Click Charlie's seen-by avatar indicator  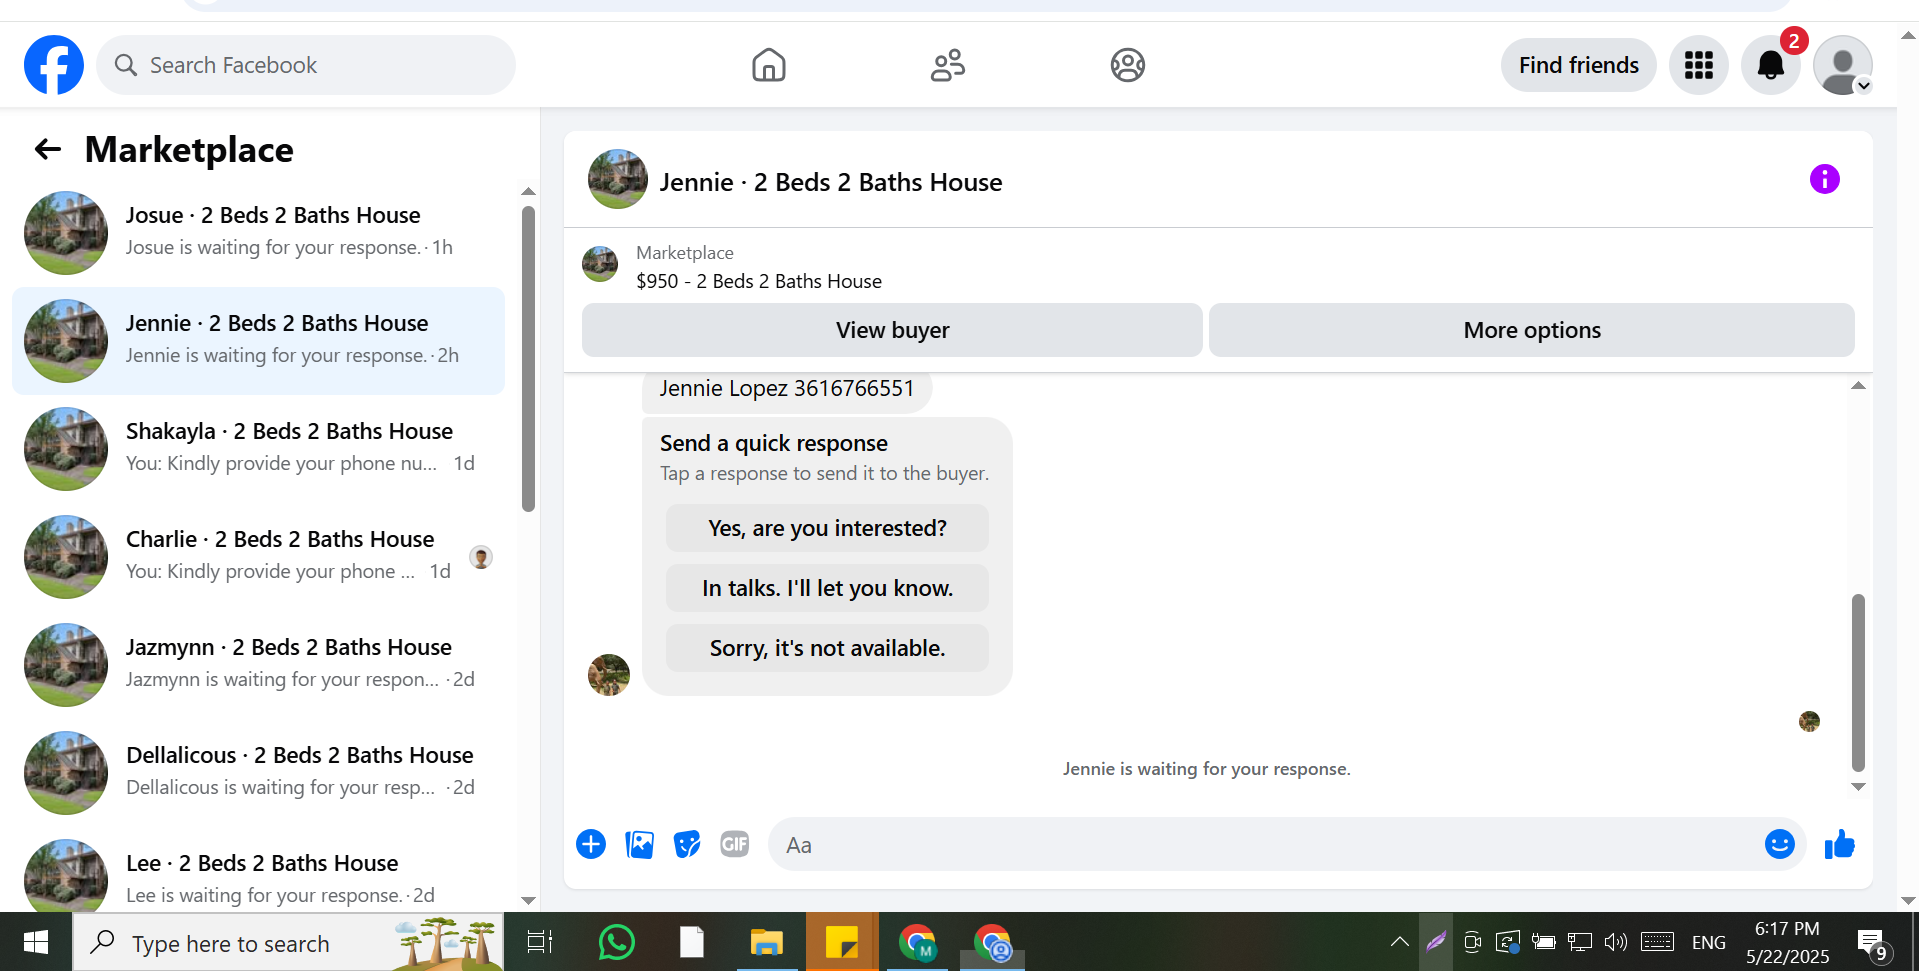pos(481,557)
